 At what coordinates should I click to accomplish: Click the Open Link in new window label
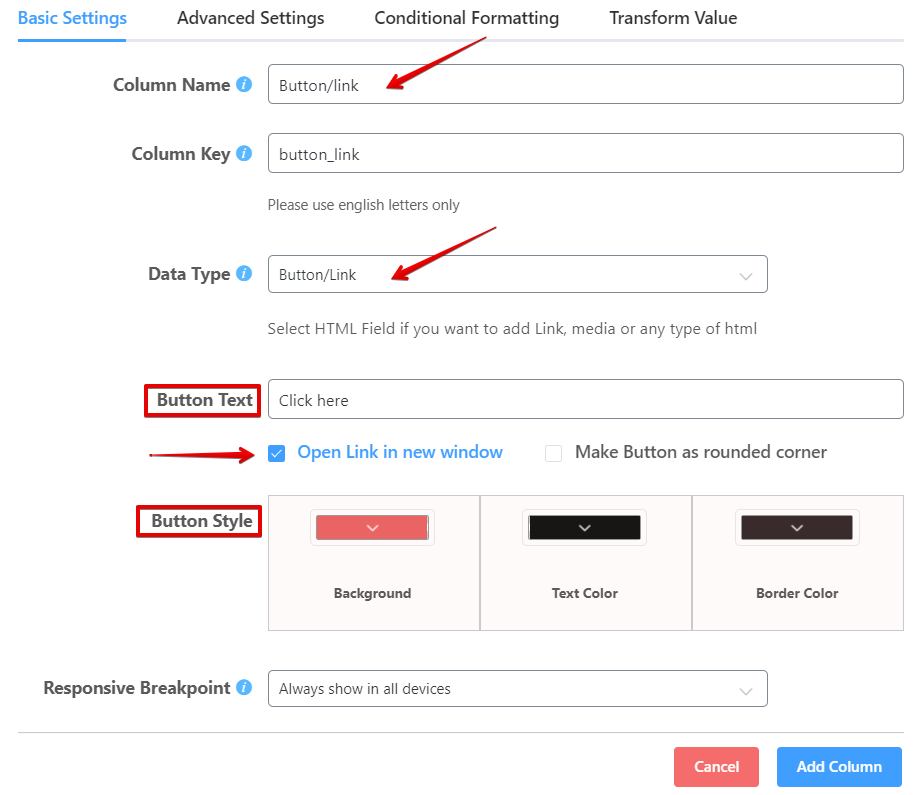click(x=400, y=452)
